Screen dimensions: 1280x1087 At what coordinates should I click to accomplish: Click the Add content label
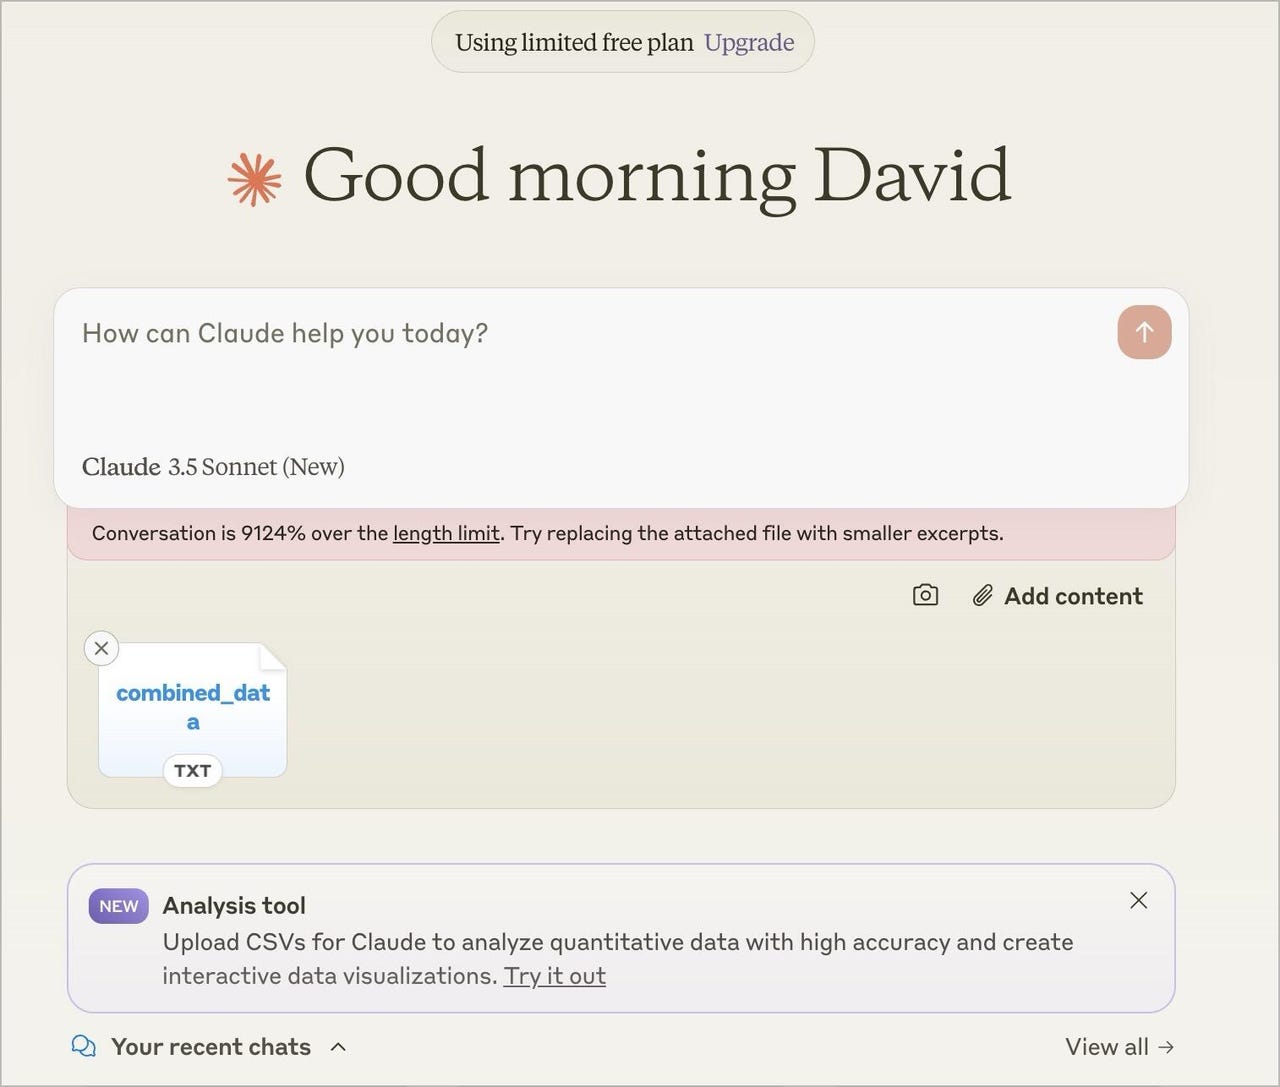(1073, 596)
